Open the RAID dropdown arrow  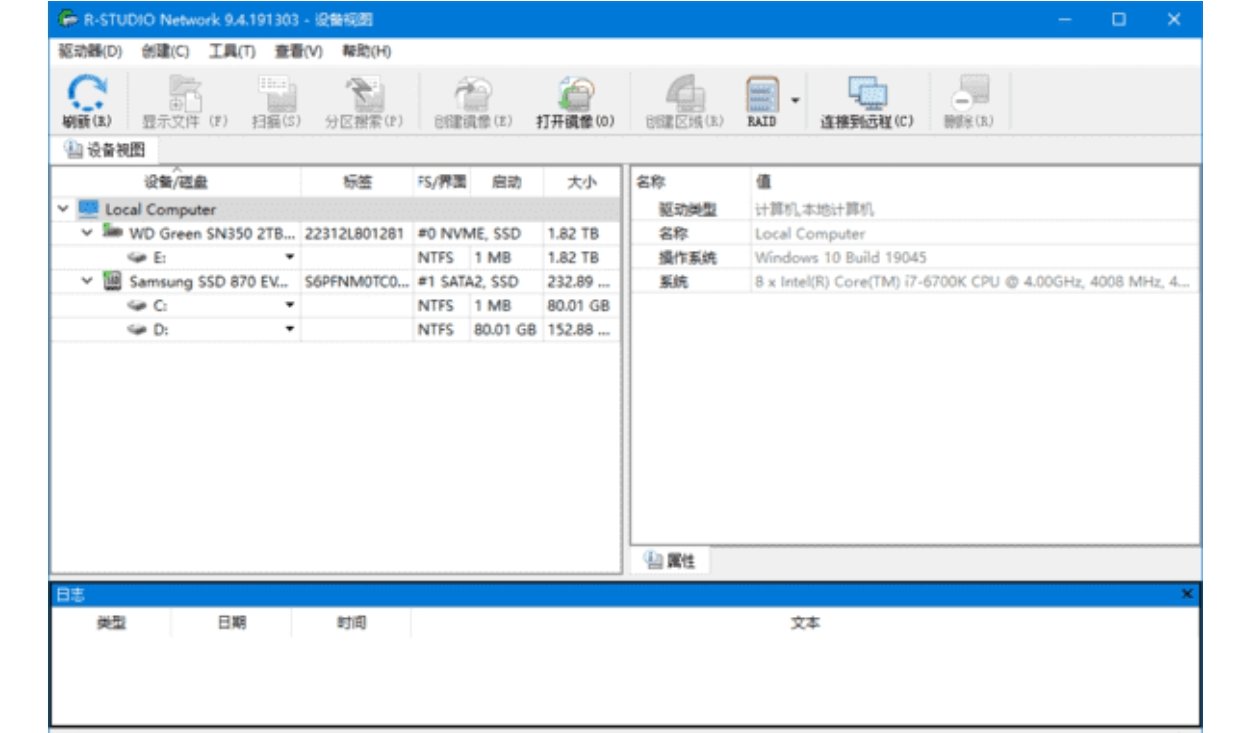click(x=796, y=100)
